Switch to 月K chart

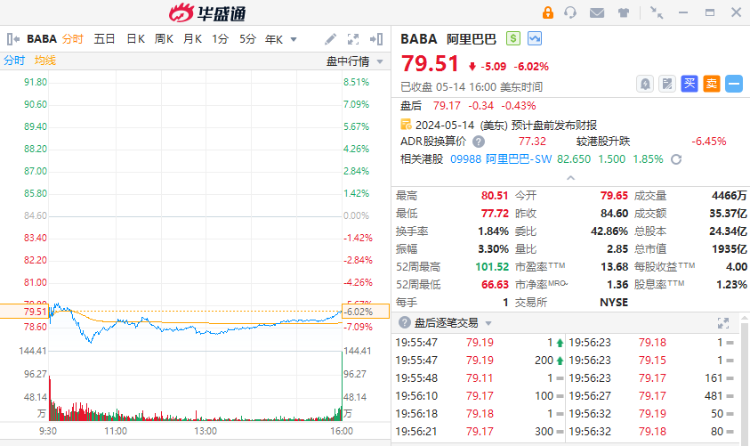coord(192,39)
